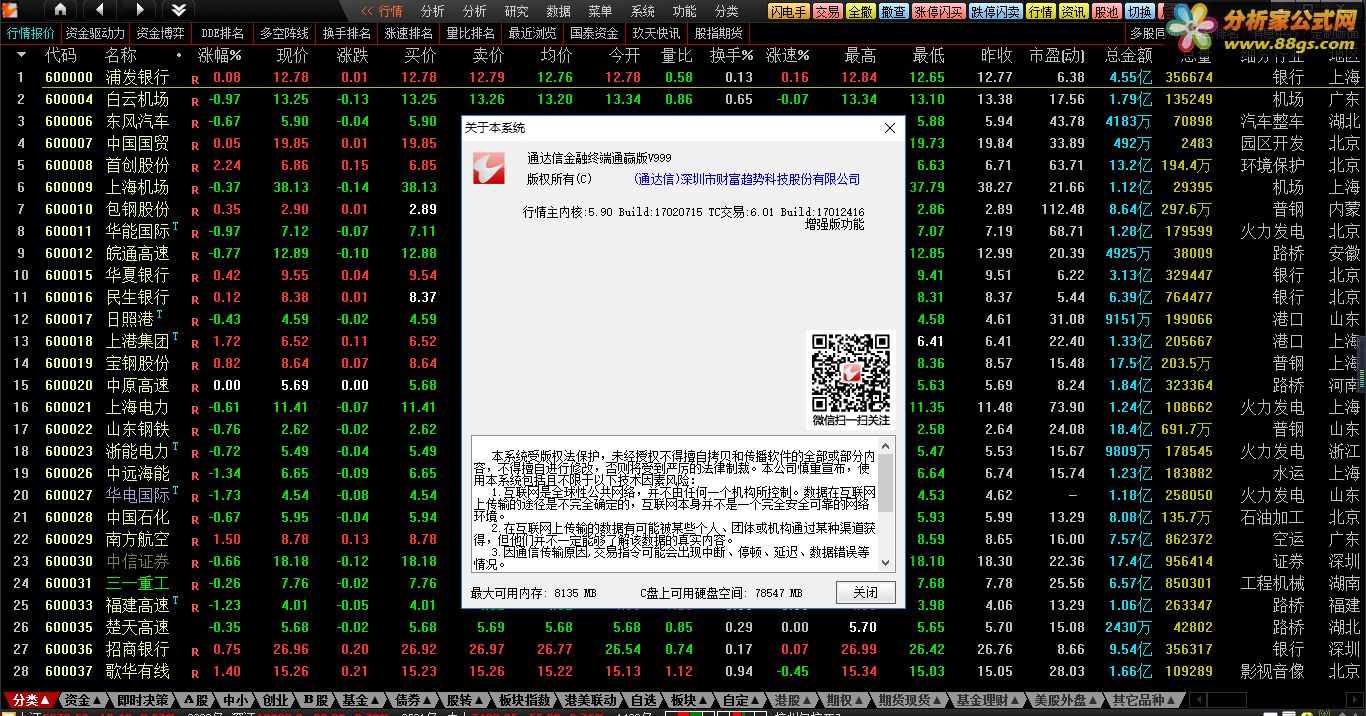Click the red app logo at top-left
Image resolution: width=1366 pixels, height=716 pixels.
coord(12,10)
